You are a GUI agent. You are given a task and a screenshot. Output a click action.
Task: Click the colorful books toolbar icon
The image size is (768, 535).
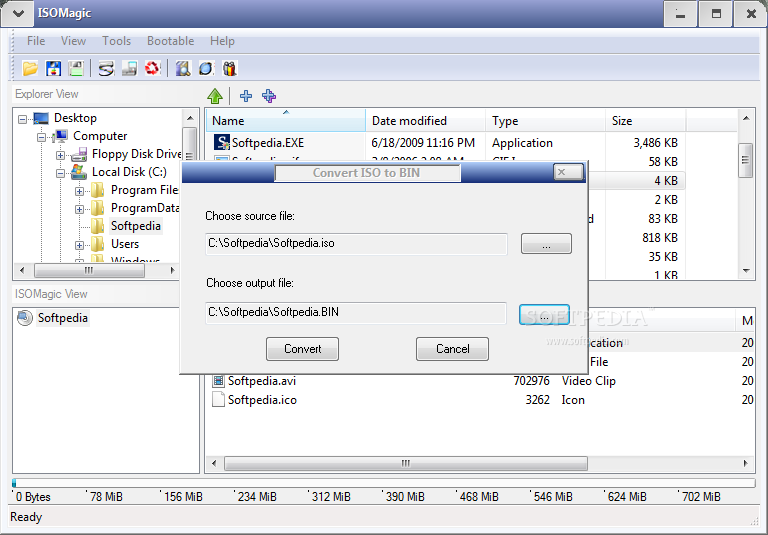point(230,68)
